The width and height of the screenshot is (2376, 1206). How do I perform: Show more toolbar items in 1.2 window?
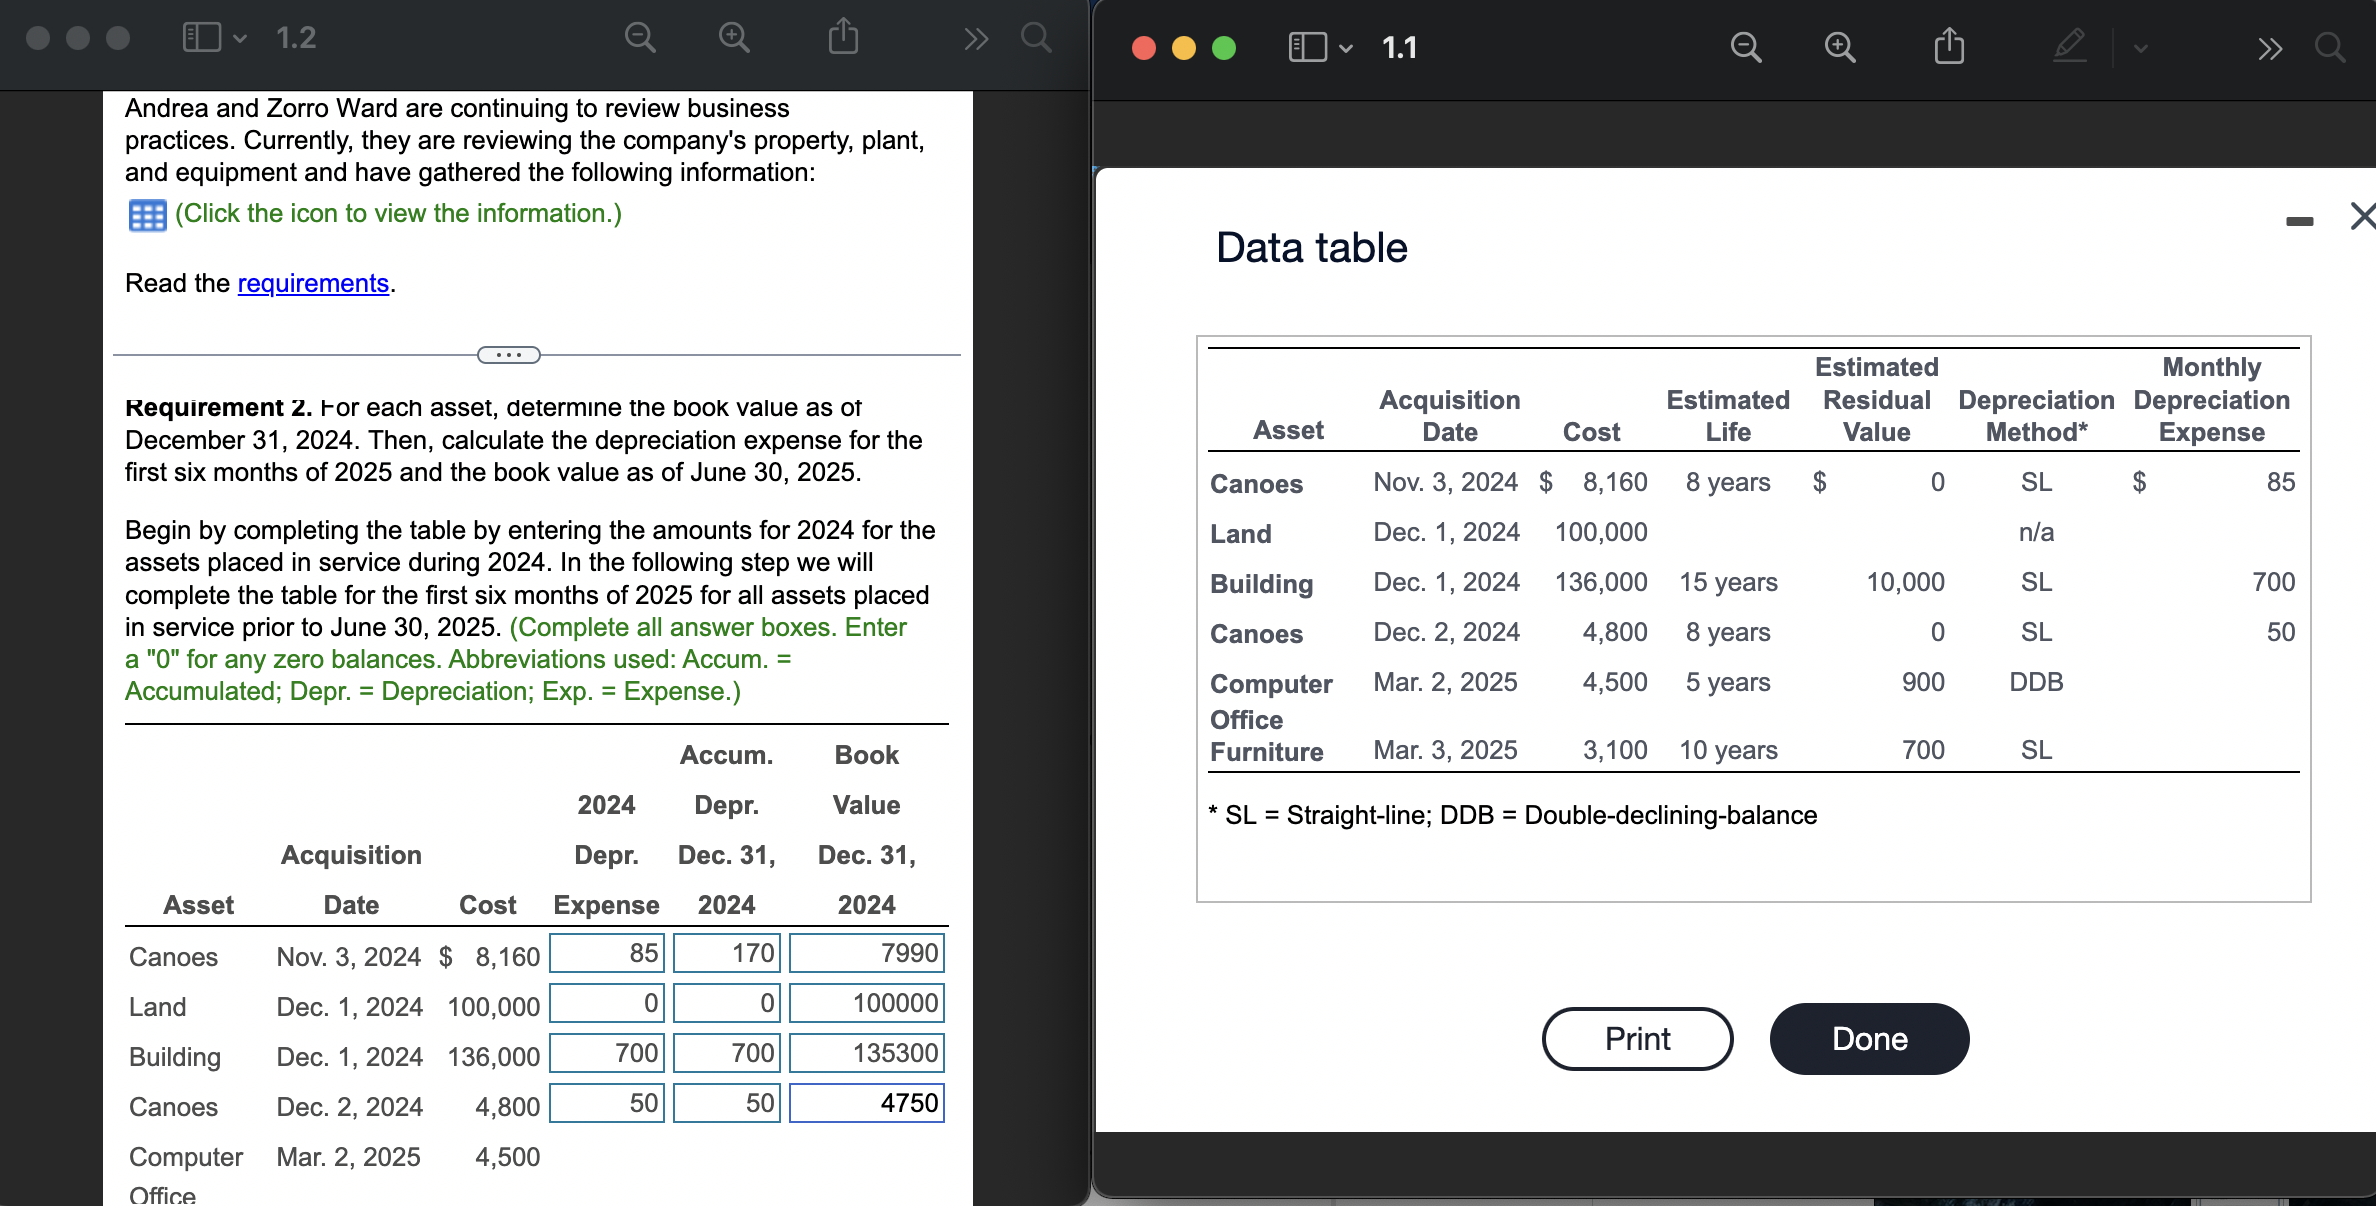point(976,38)
